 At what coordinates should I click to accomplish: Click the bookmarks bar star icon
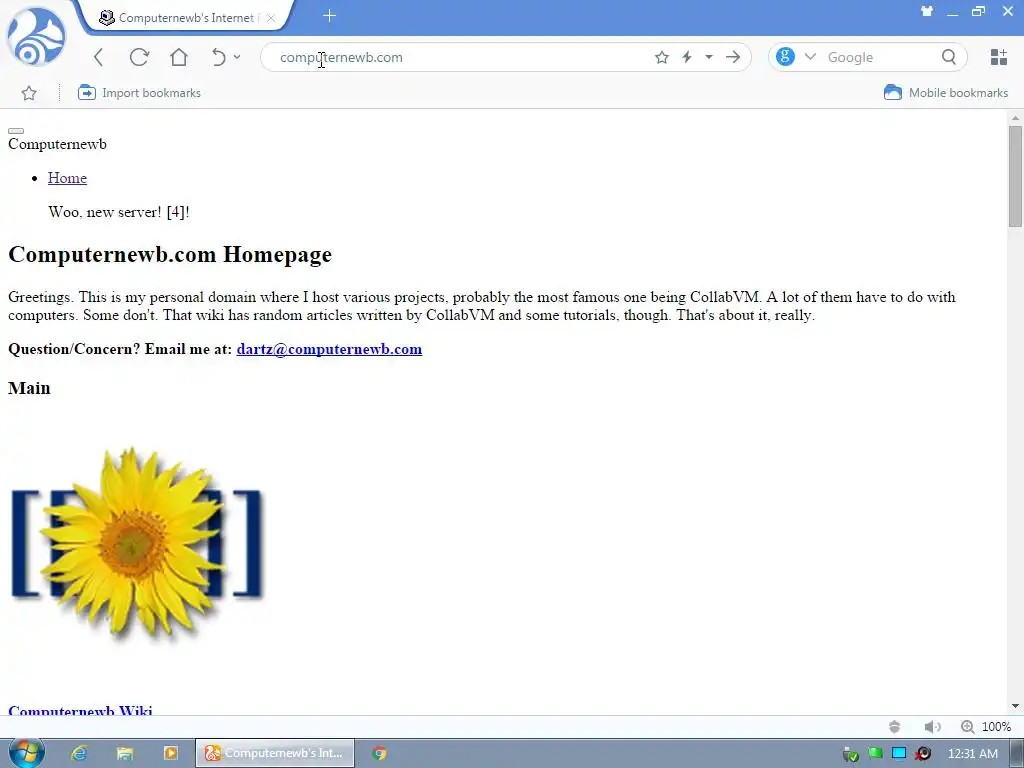tap(29, 93)
